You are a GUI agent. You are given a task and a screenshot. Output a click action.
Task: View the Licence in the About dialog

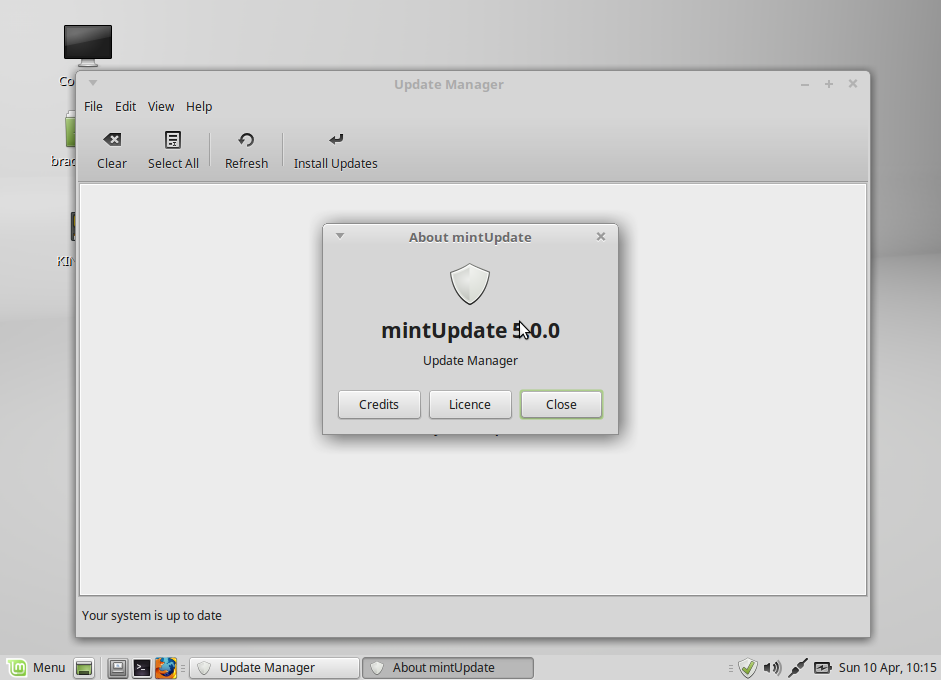470,405
